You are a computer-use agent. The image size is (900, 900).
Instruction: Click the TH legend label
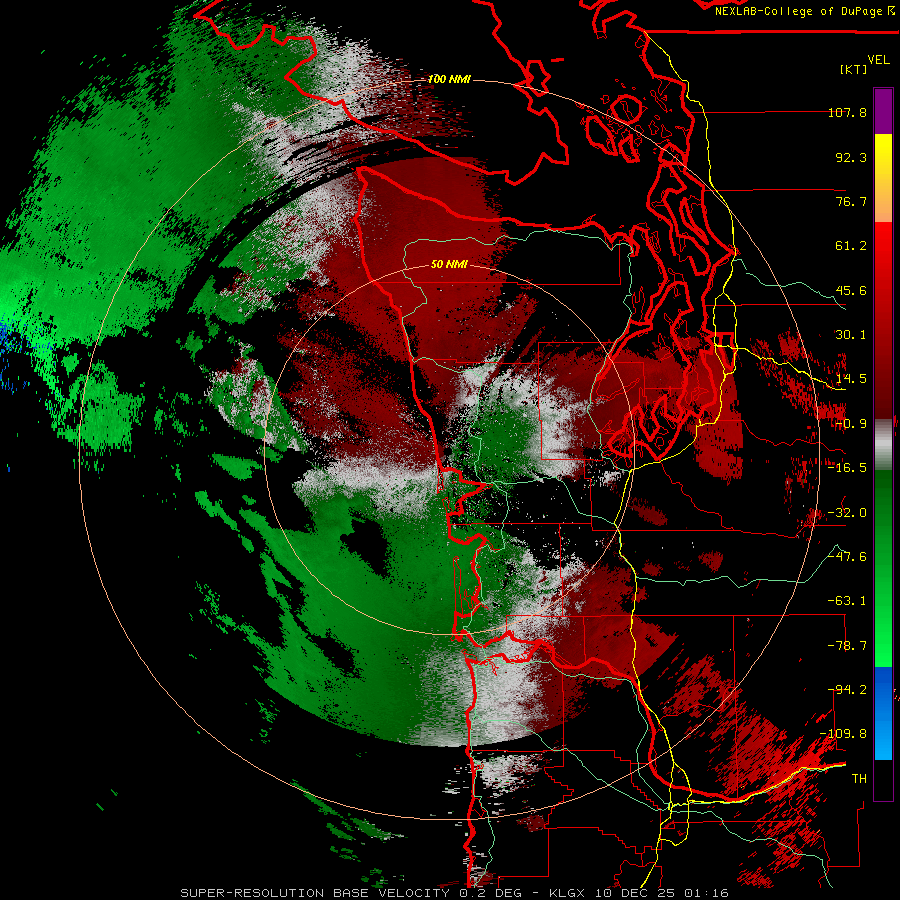(x=859, y=779)
